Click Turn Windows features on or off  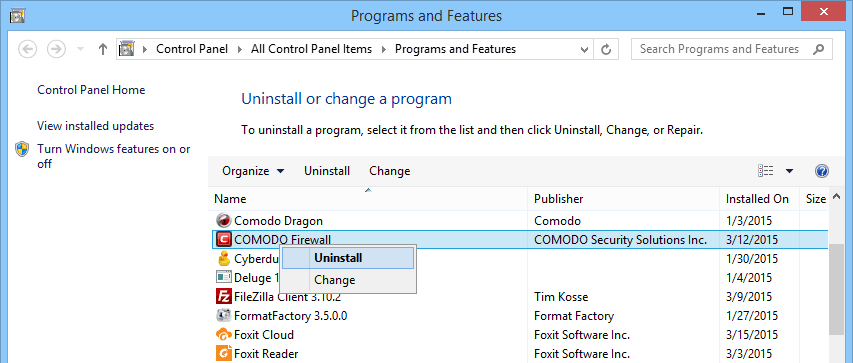tap(114, 156)
